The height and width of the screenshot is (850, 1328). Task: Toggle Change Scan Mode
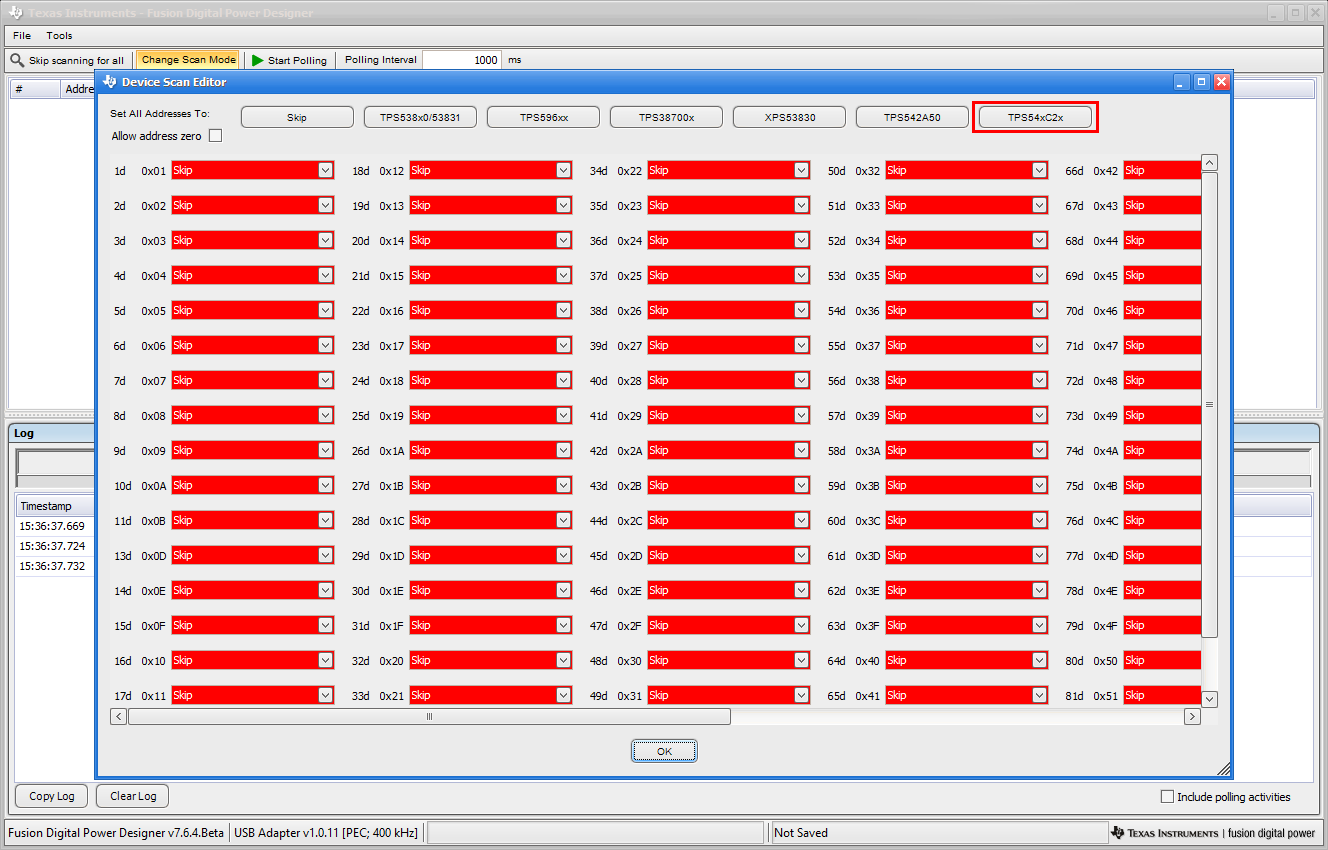(x=187, y=60)
